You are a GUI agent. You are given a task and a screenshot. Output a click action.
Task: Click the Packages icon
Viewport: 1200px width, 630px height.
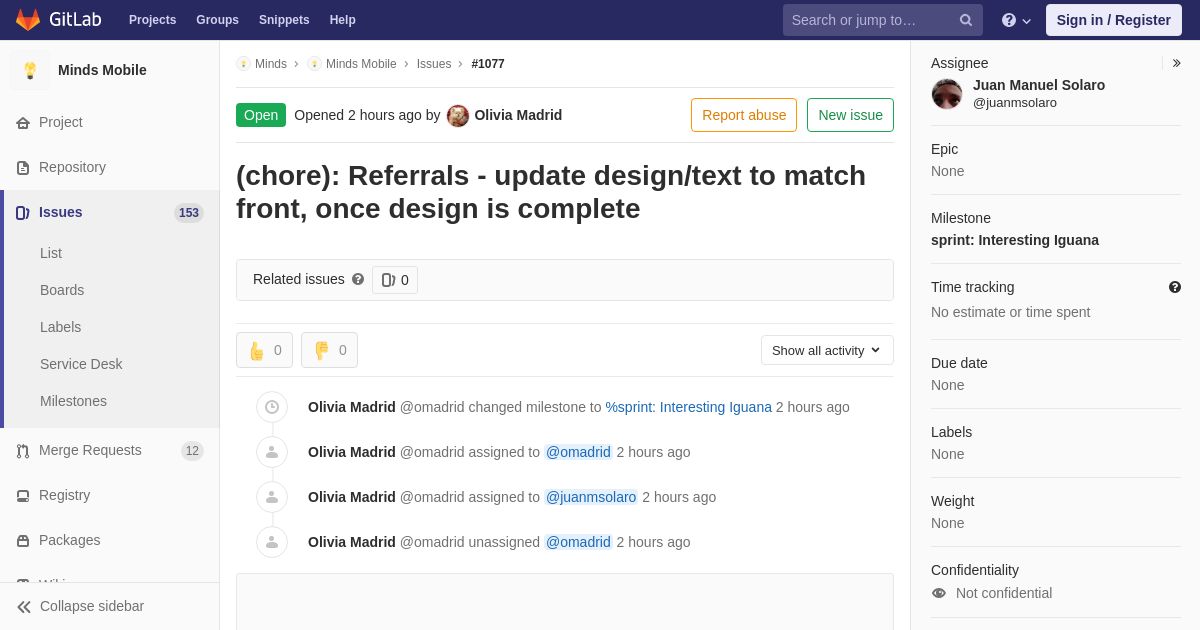click(x=23, y=541)
